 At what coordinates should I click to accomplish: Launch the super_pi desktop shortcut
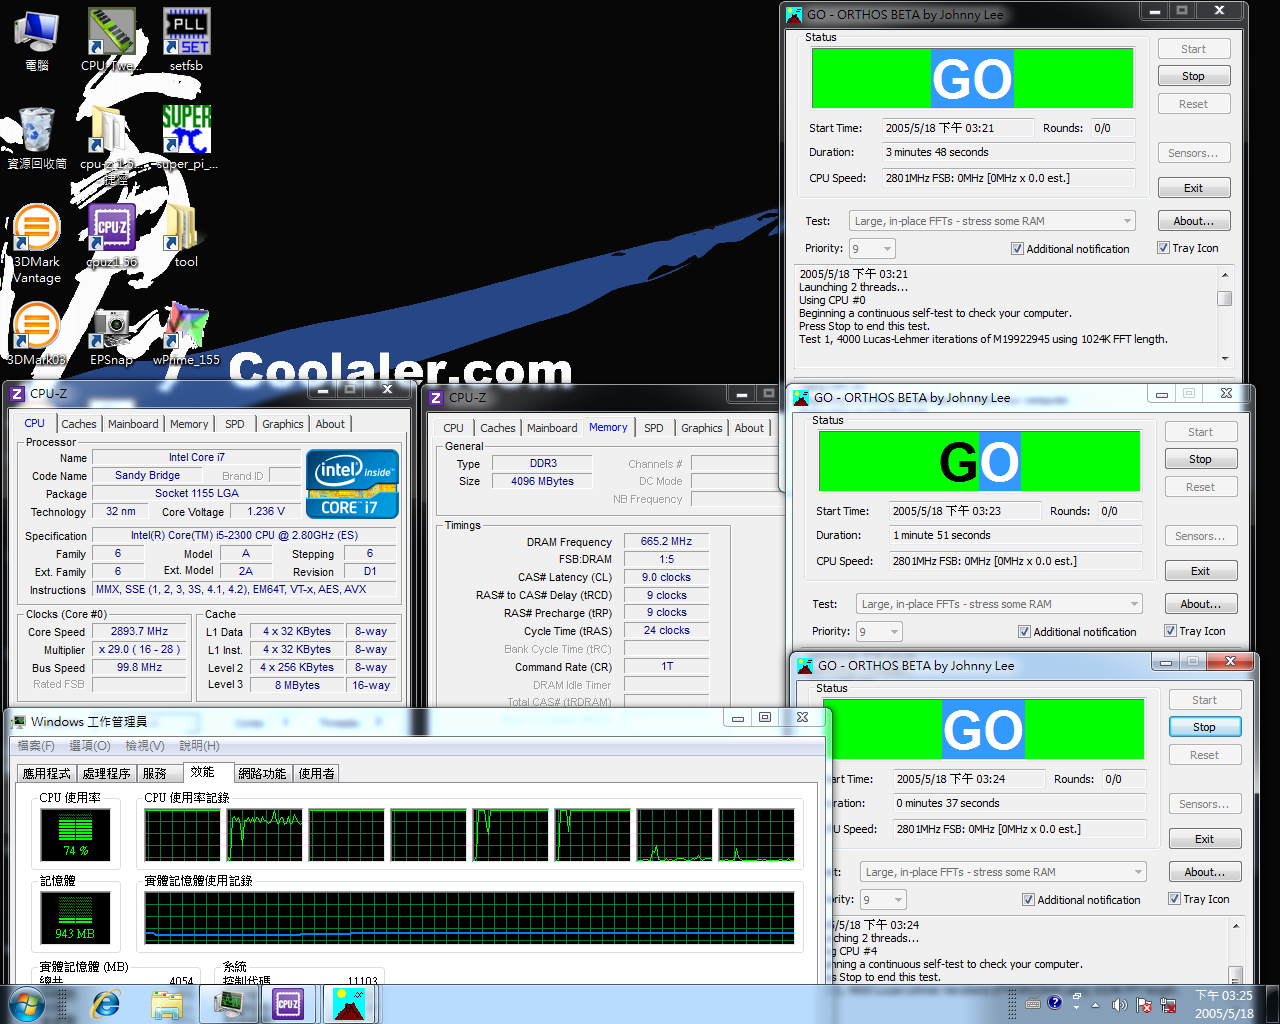click(186, 138)
